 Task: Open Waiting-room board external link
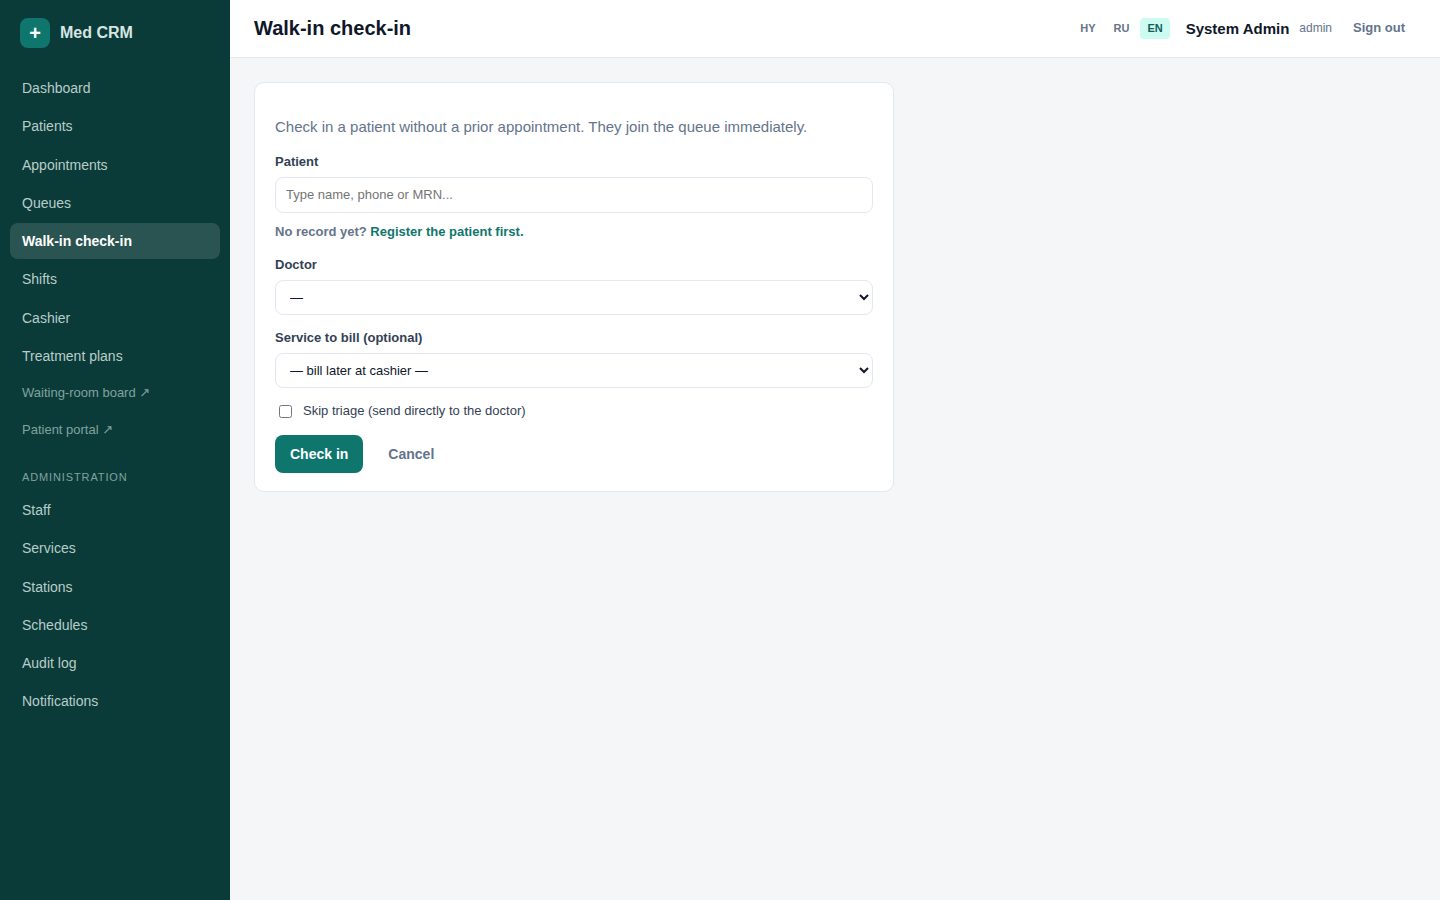pos(86,393)
